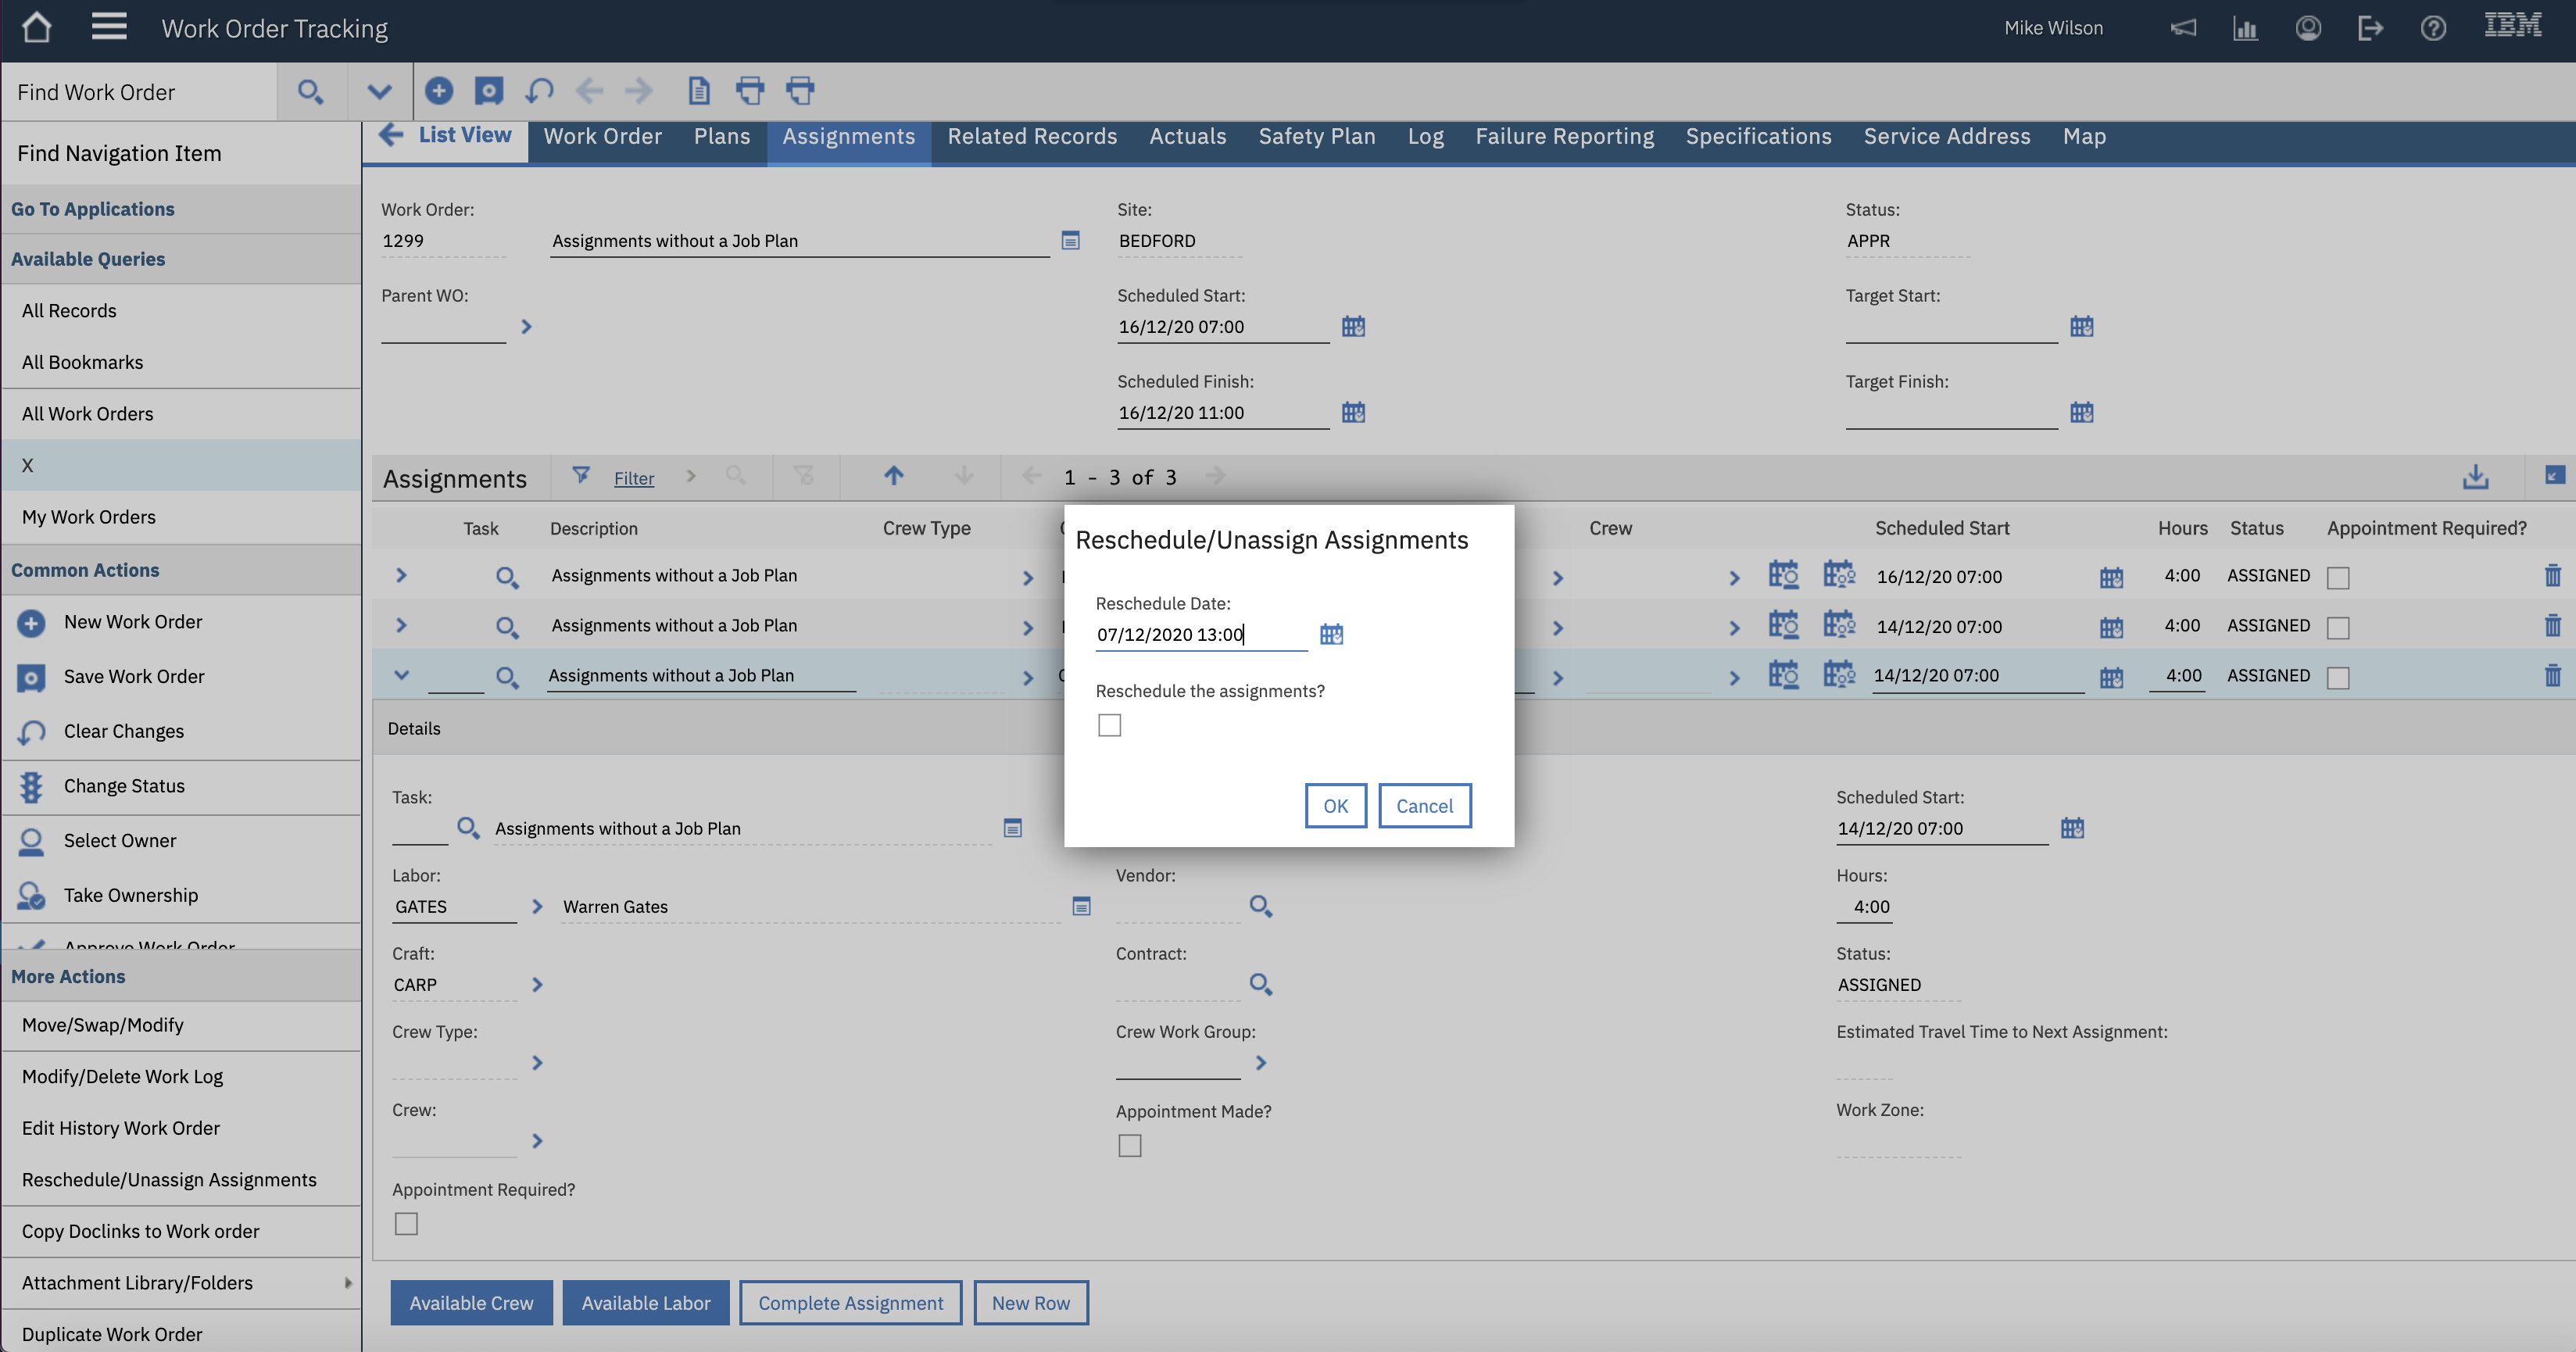Switch to the Safety Plan tab

tap(1316, 137)
